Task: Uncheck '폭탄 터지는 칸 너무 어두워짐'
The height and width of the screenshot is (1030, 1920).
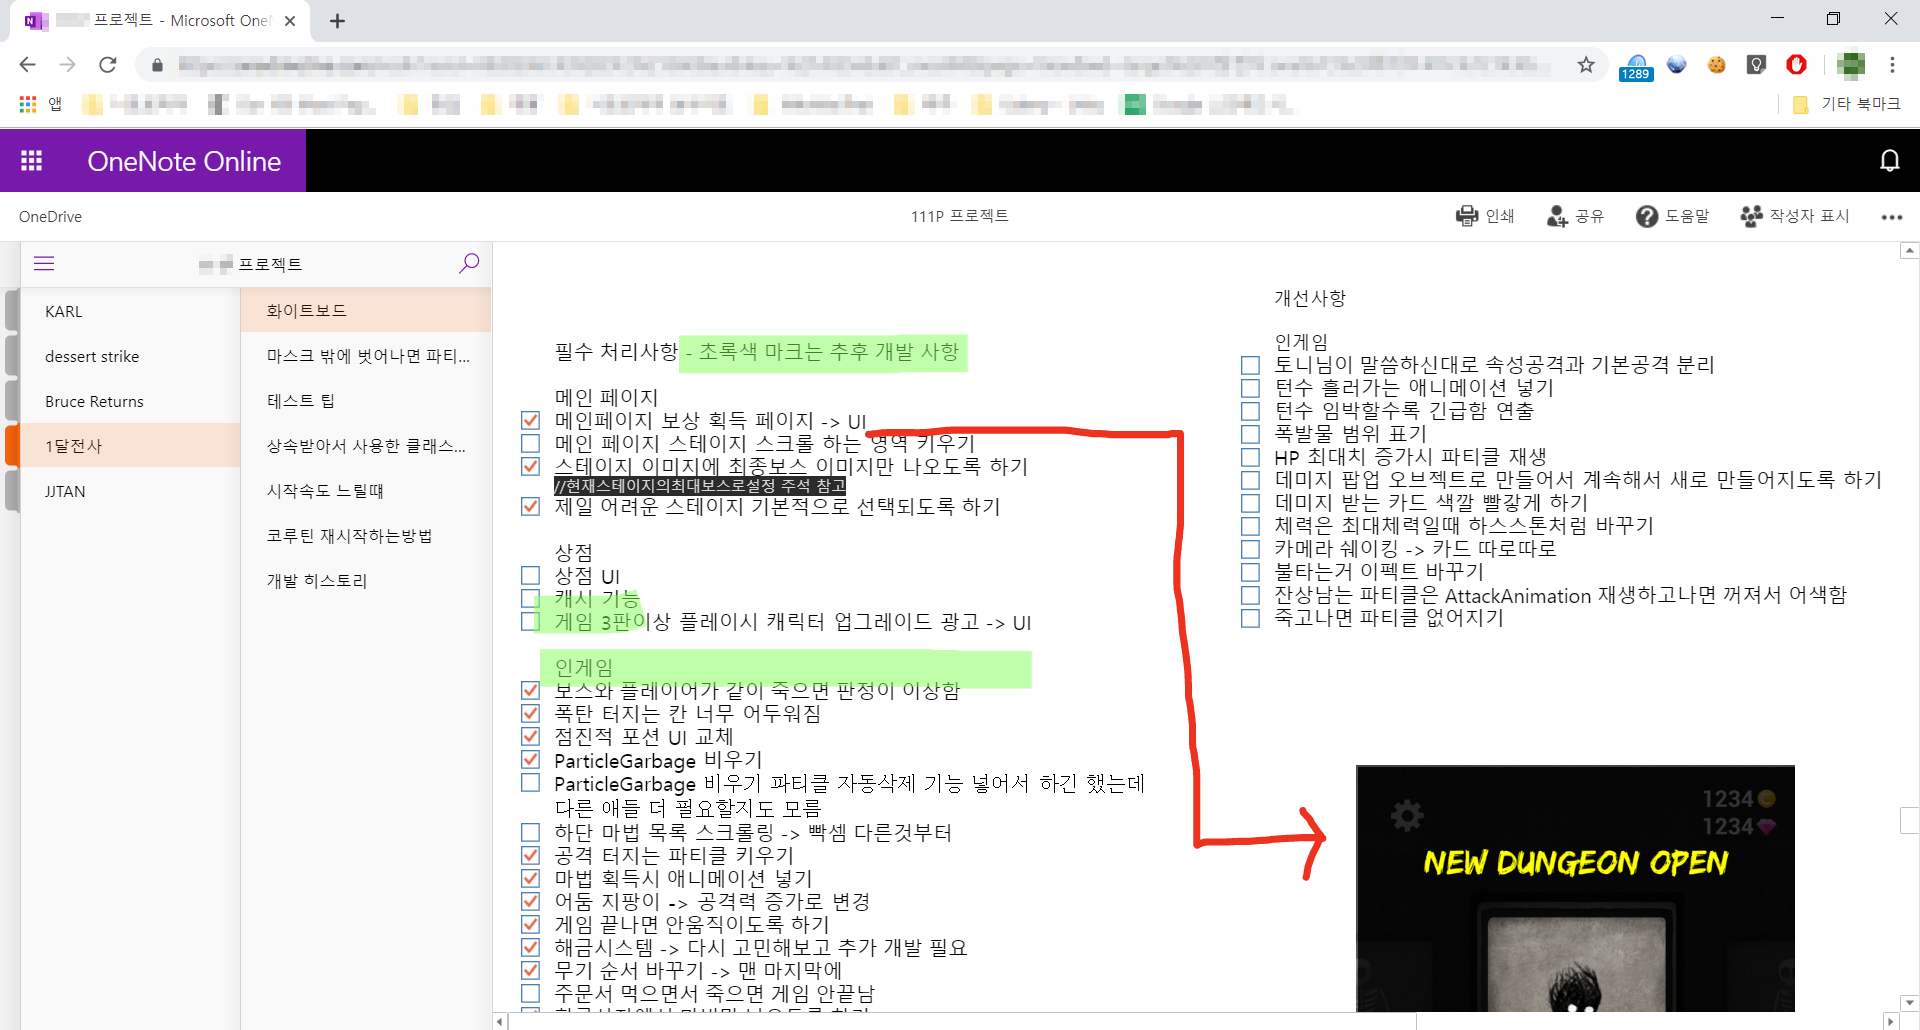Action: coord(531,714)
